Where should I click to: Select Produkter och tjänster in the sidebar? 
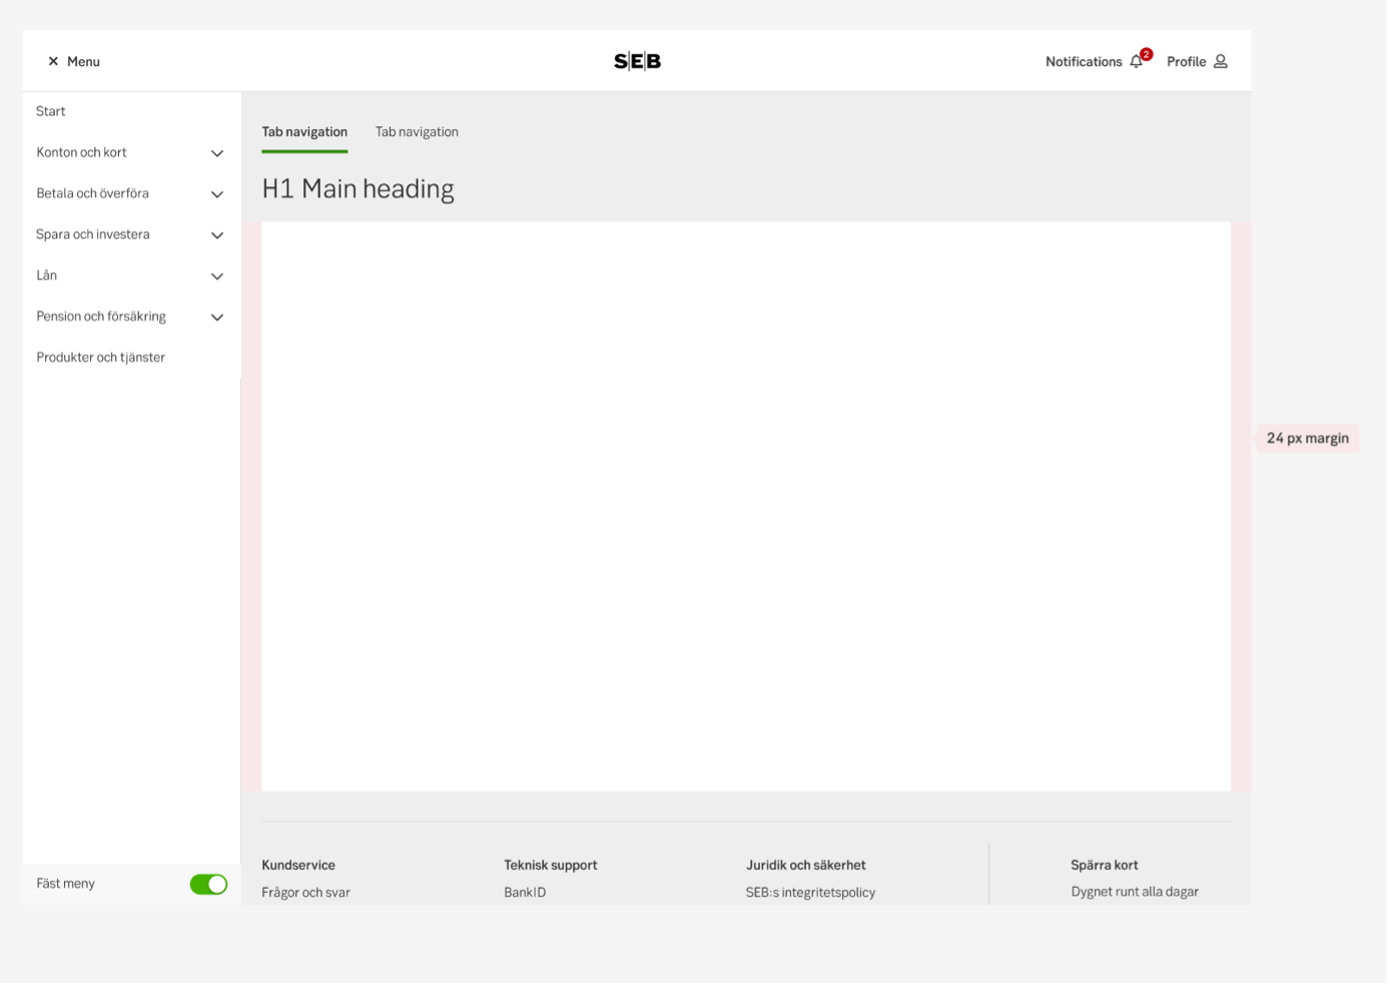click(x=101, y=357)
